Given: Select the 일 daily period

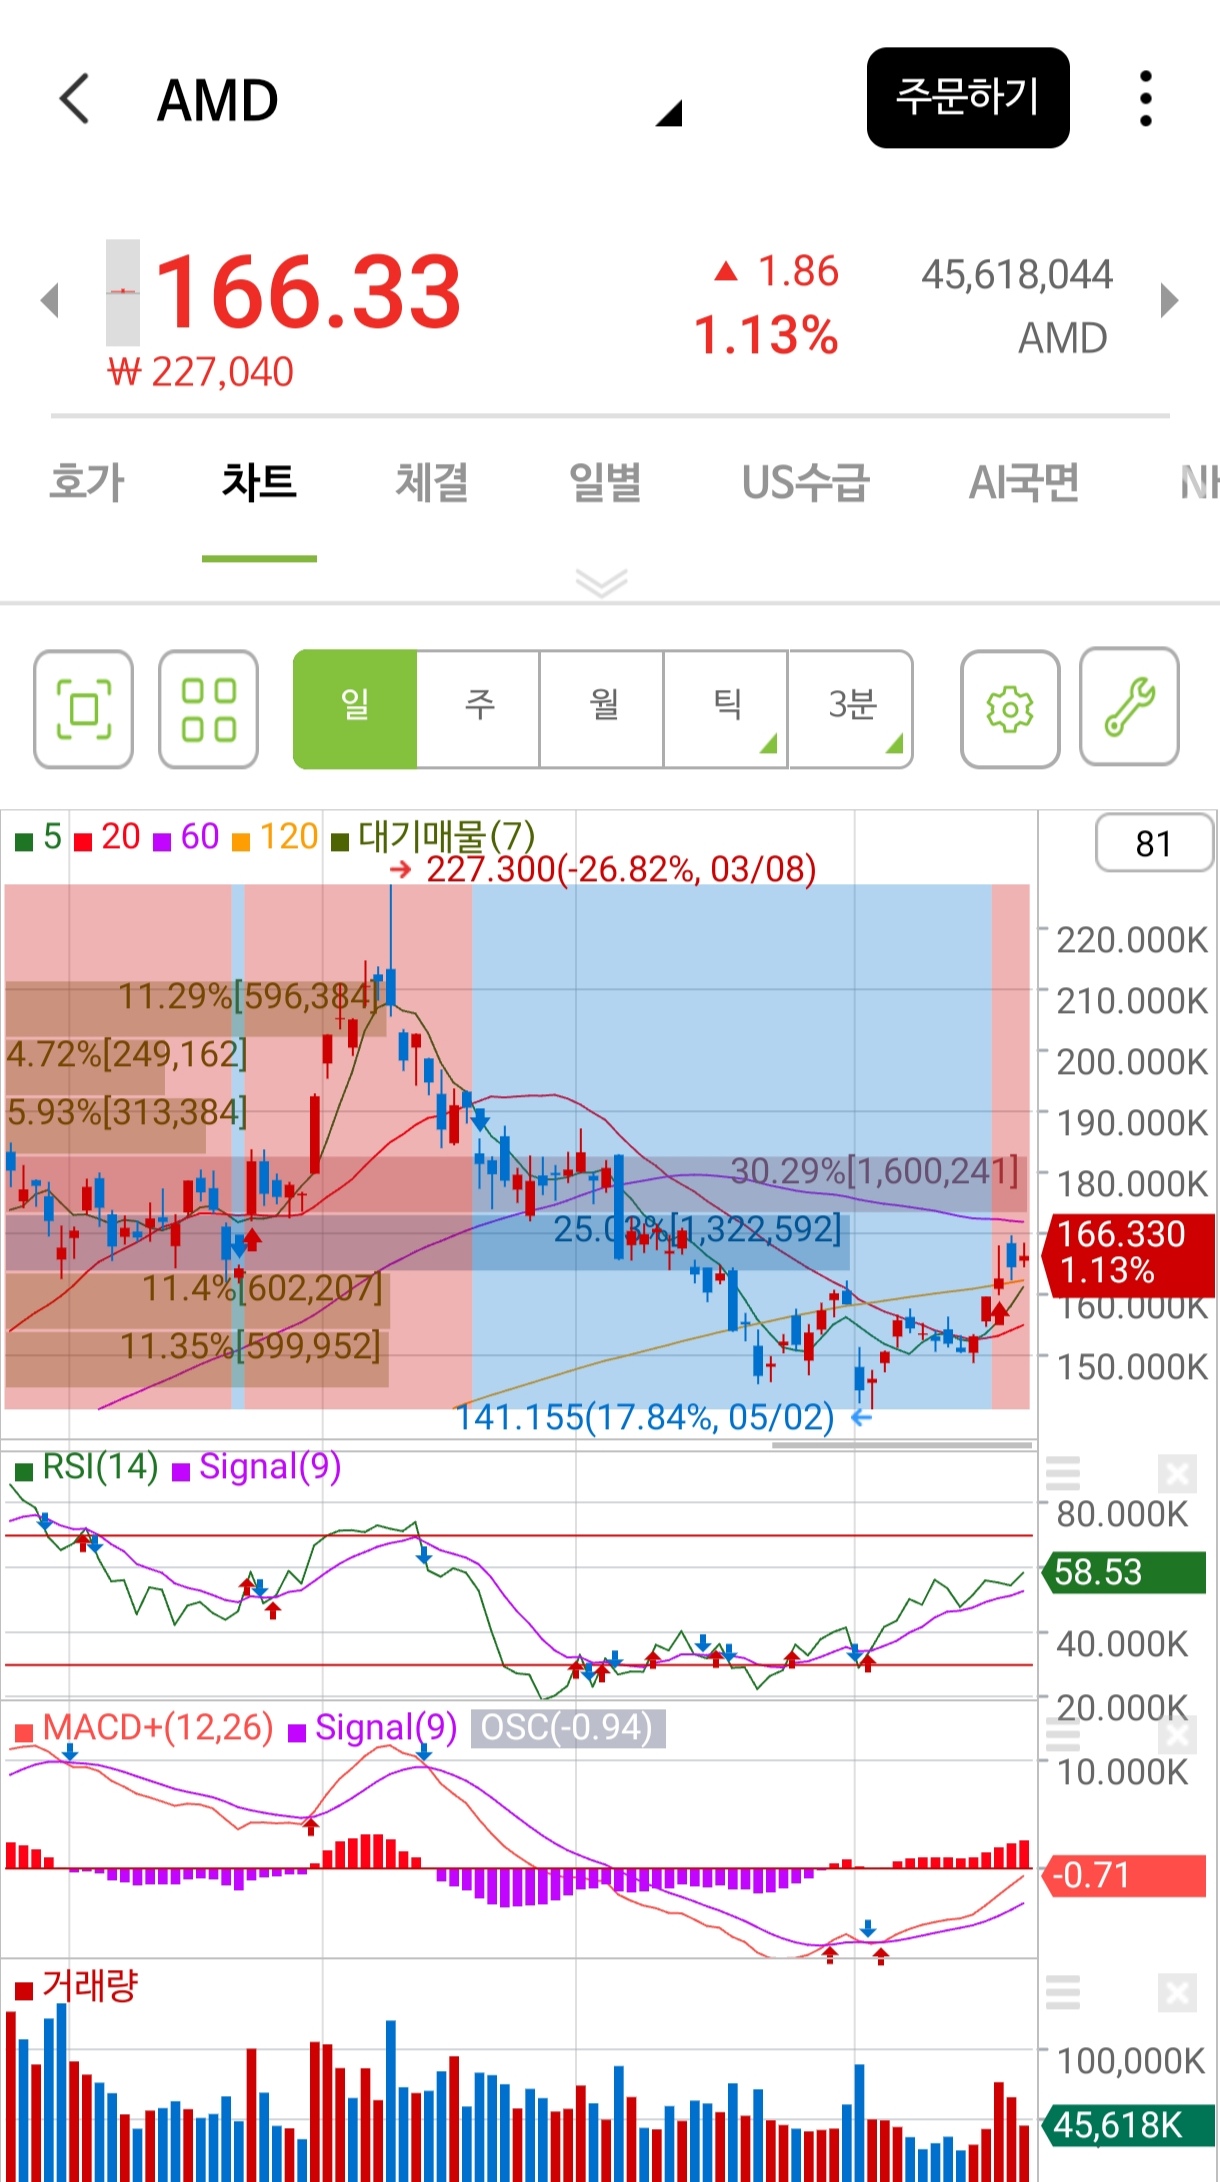Looking at the screenshot, I should pos(355,709).
